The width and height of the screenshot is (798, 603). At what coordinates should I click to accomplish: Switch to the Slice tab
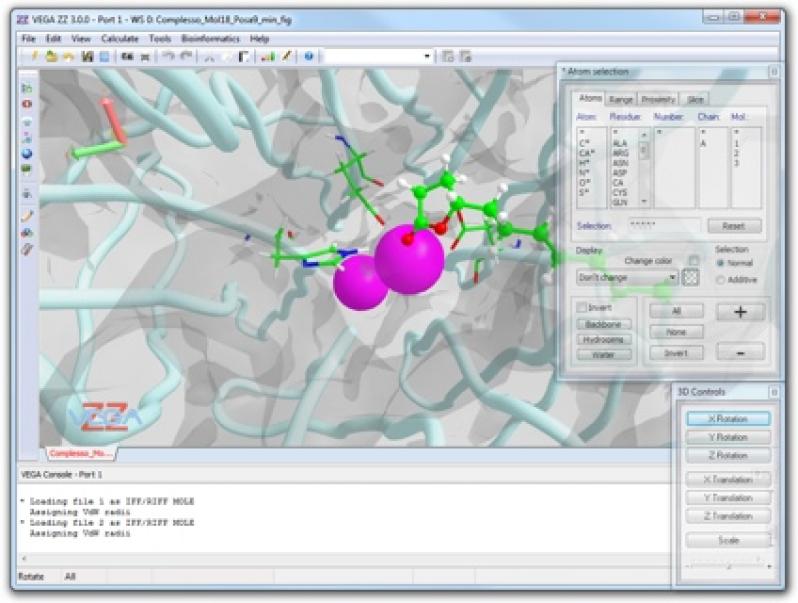pos(695,99)
